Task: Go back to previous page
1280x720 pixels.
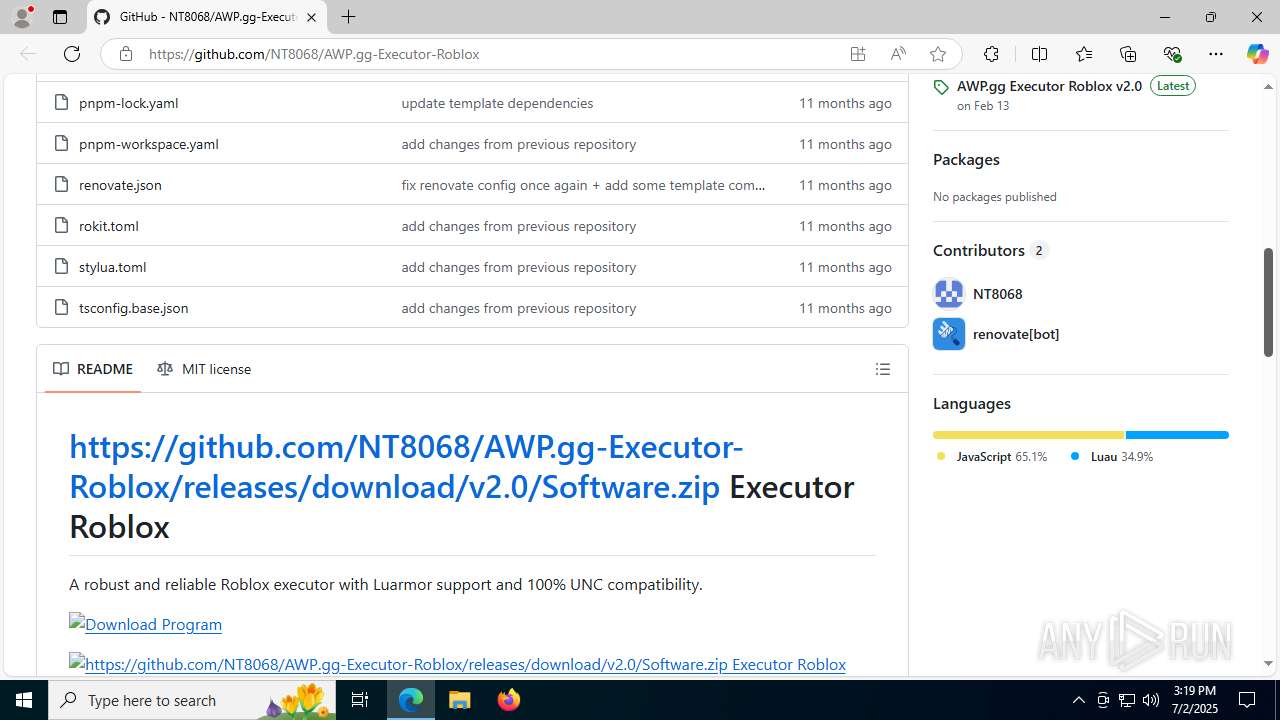Action: [x=28, y=54]
